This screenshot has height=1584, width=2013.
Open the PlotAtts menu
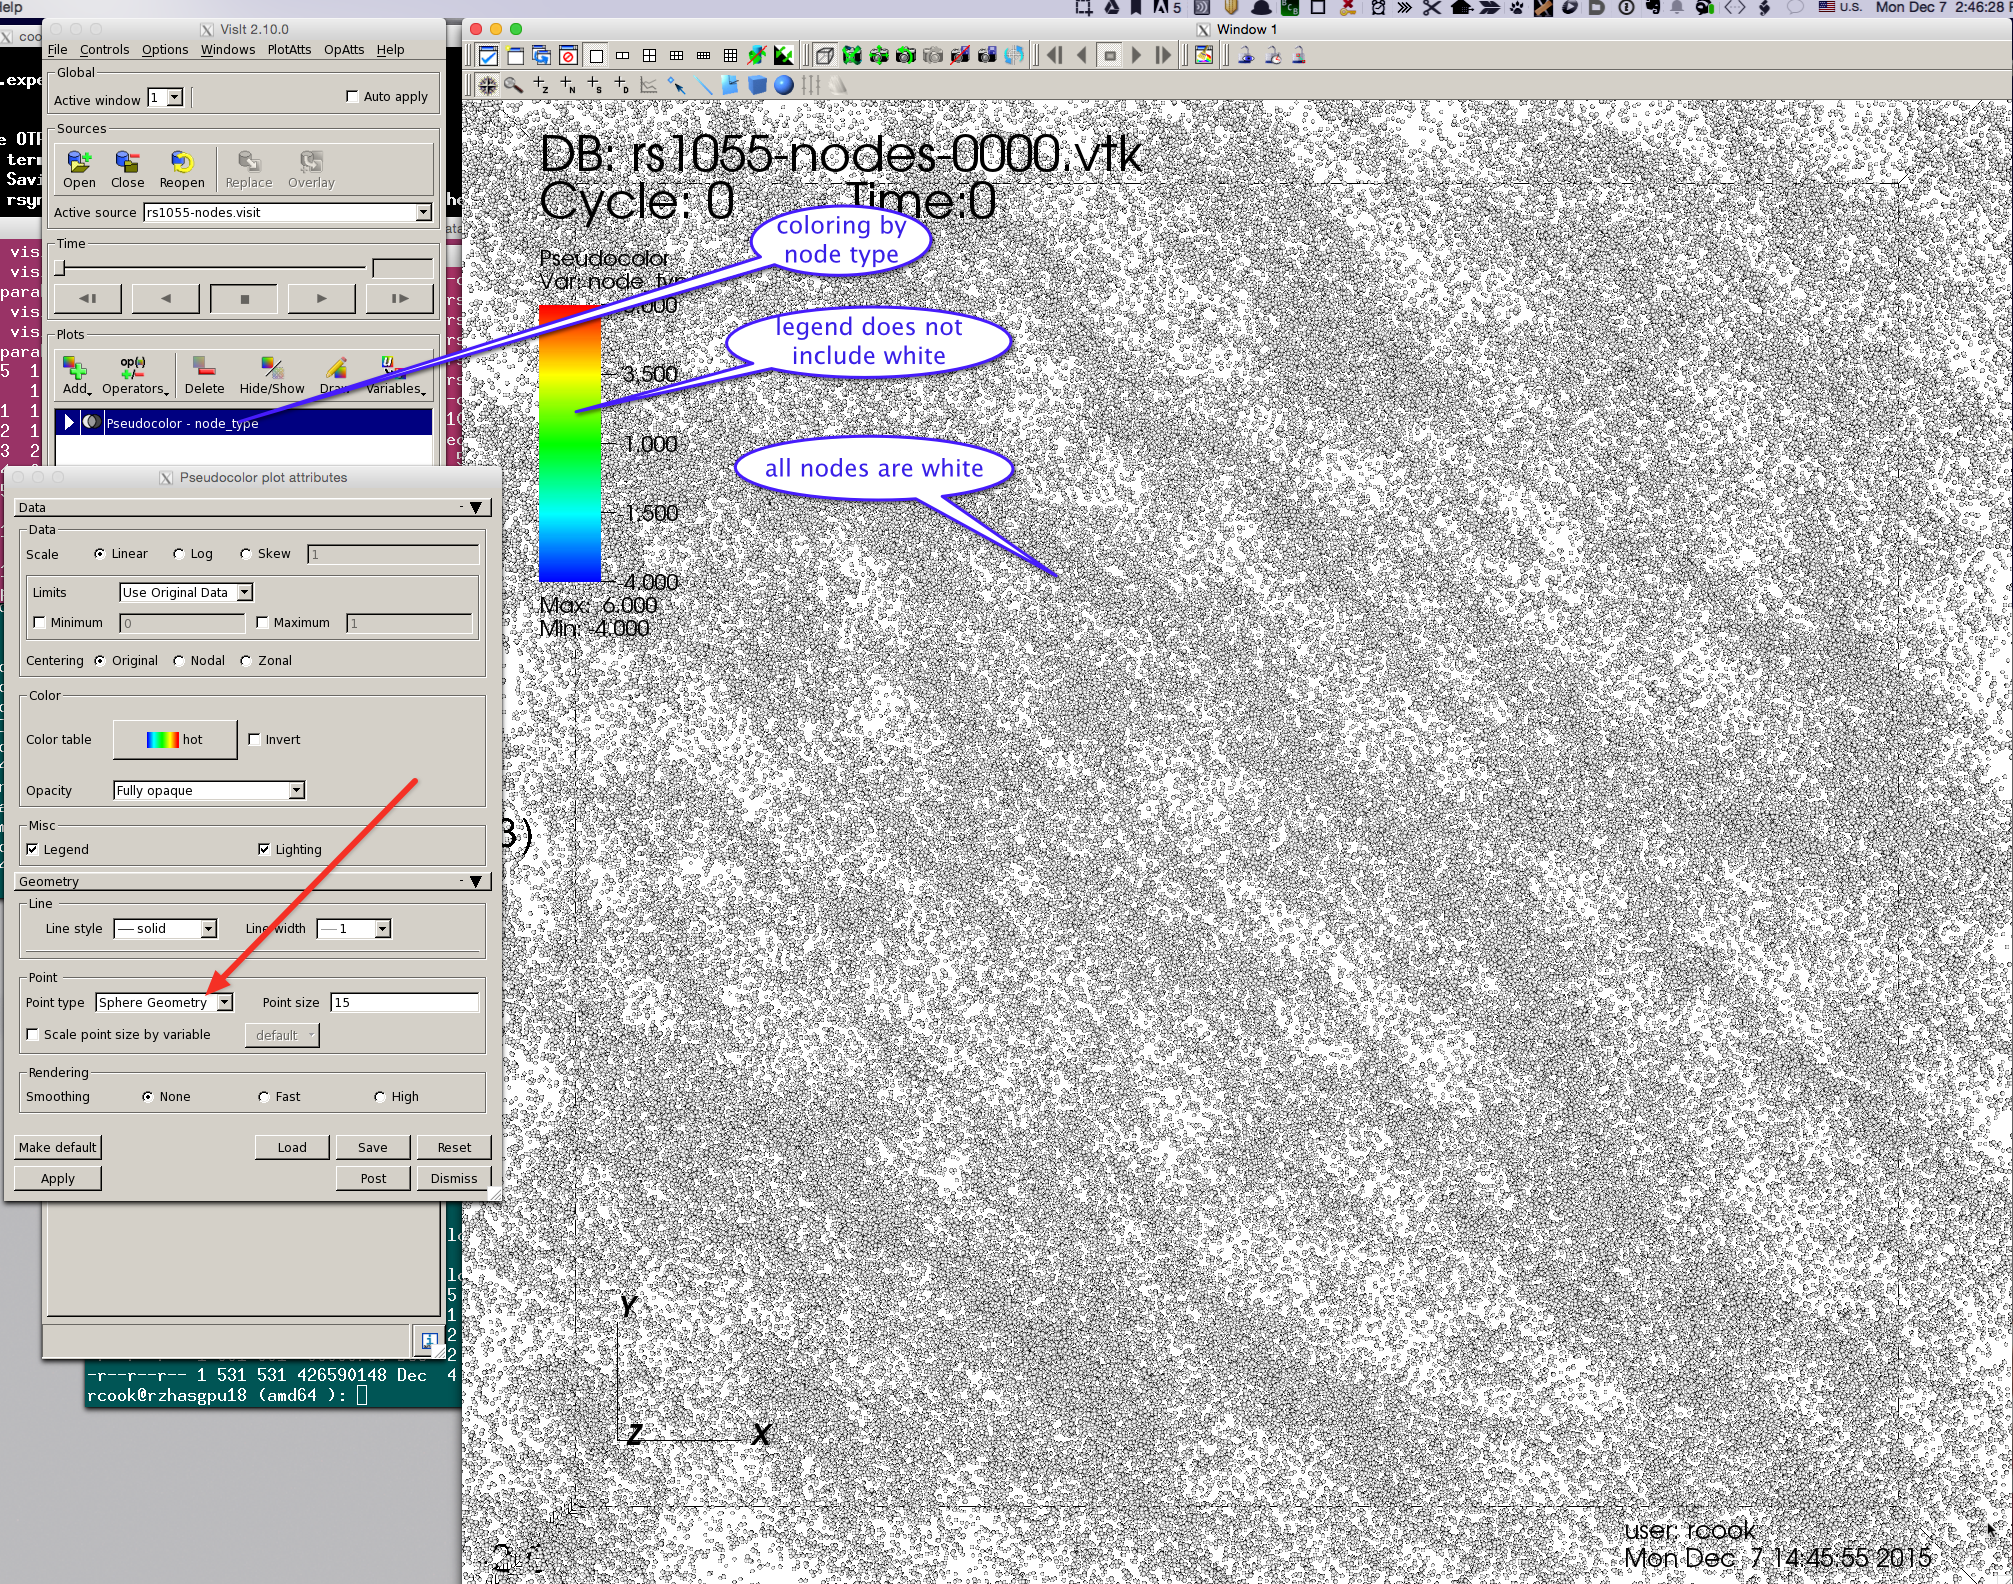(289, 50)
